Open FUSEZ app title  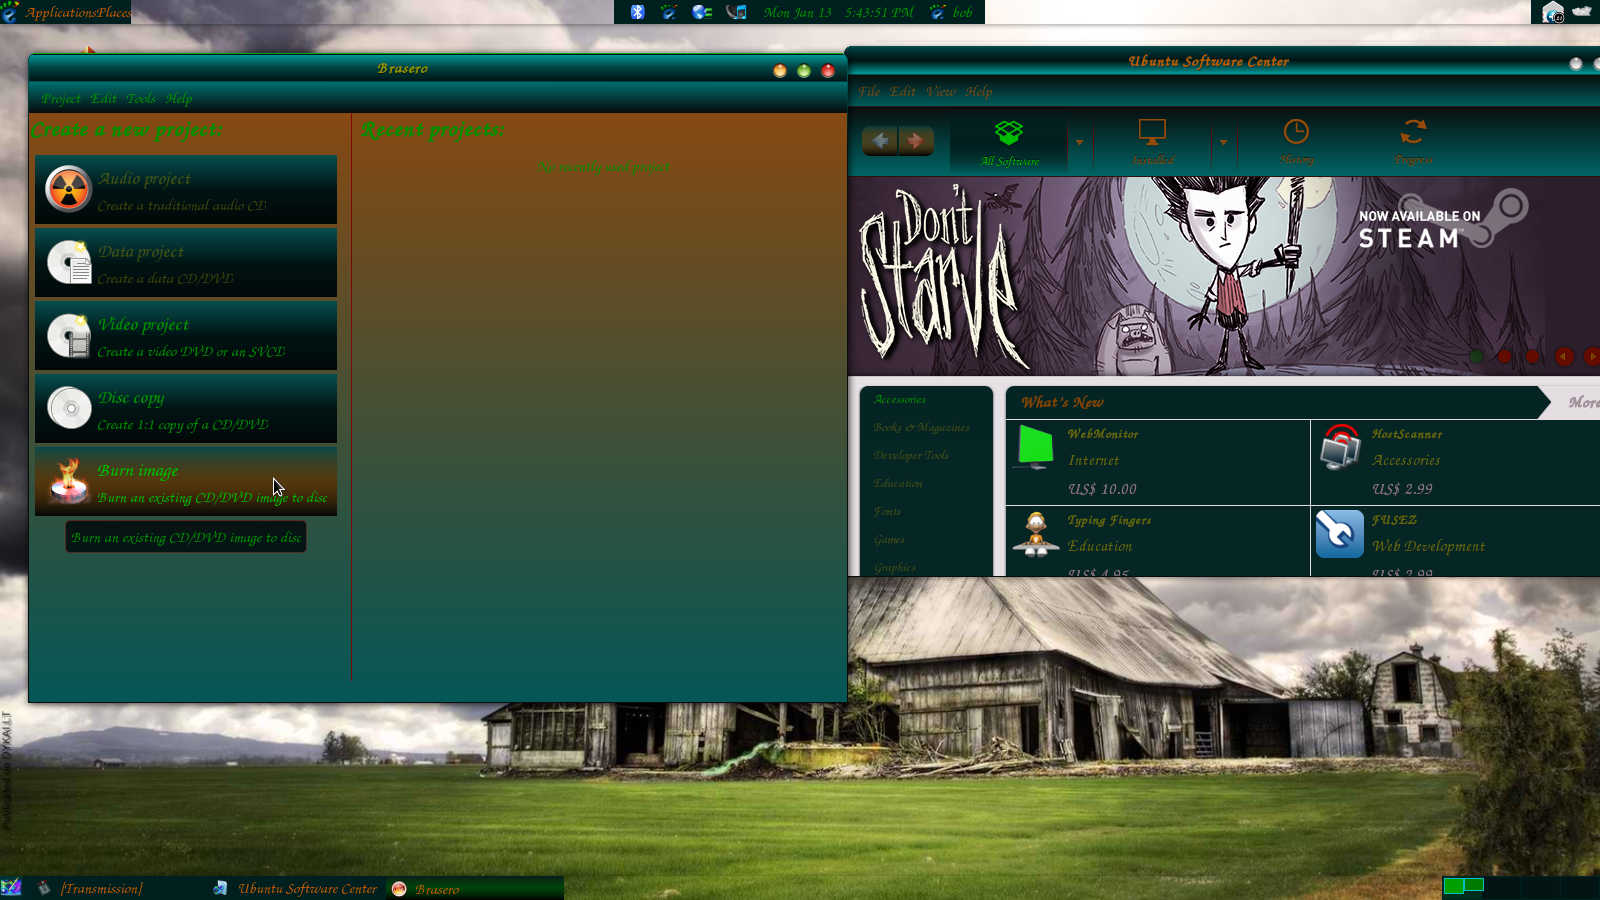[x=1394, y=520]
